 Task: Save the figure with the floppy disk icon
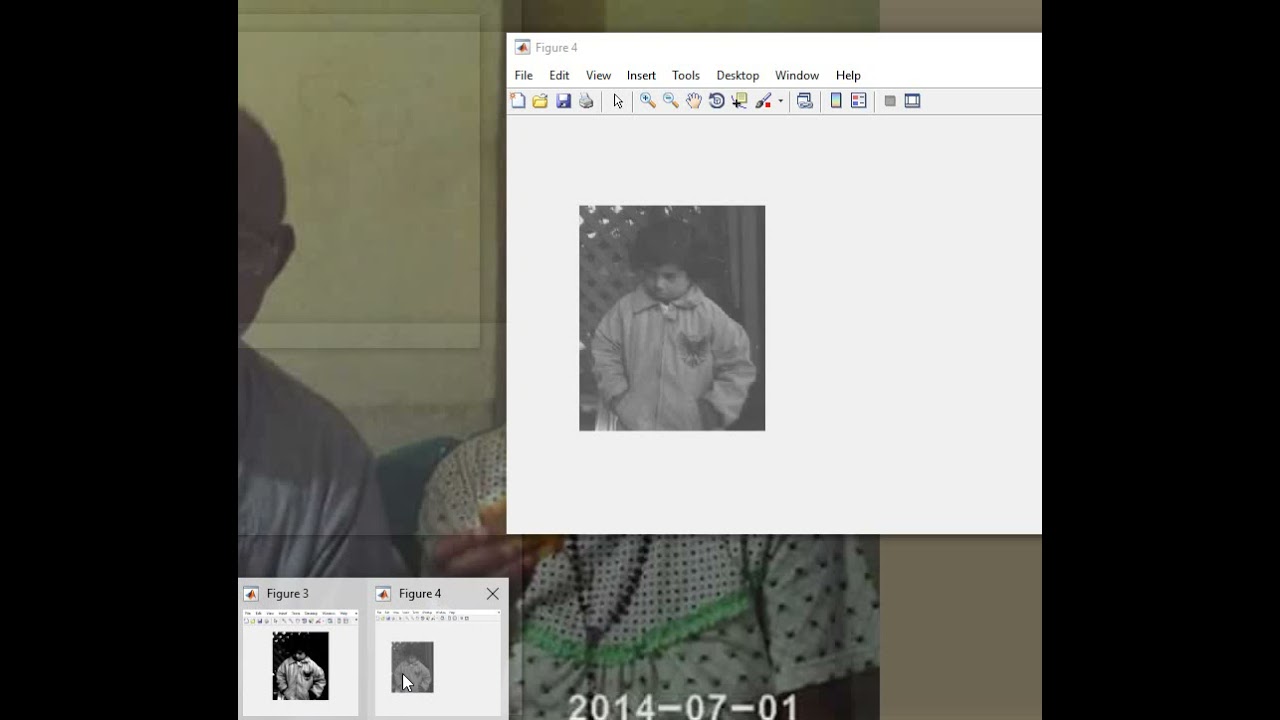click(563, 101)
